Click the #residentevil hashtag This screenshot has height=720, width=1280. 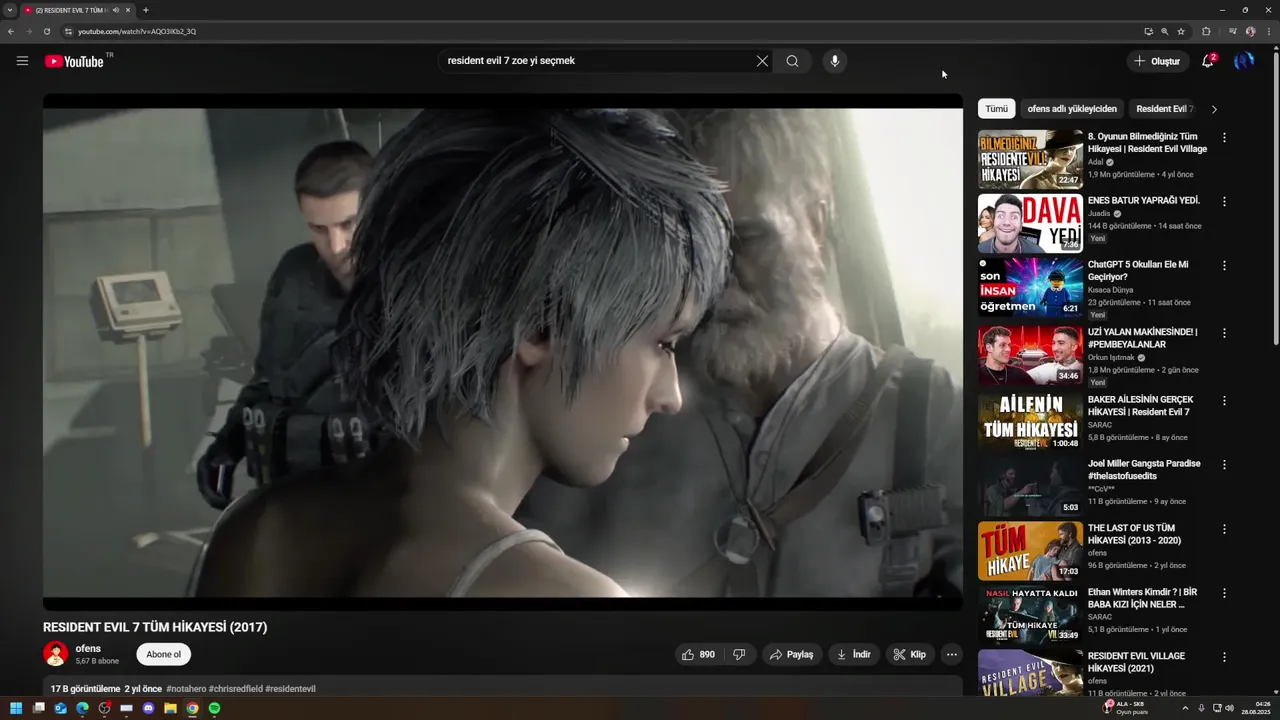click(x=290, y=689)
